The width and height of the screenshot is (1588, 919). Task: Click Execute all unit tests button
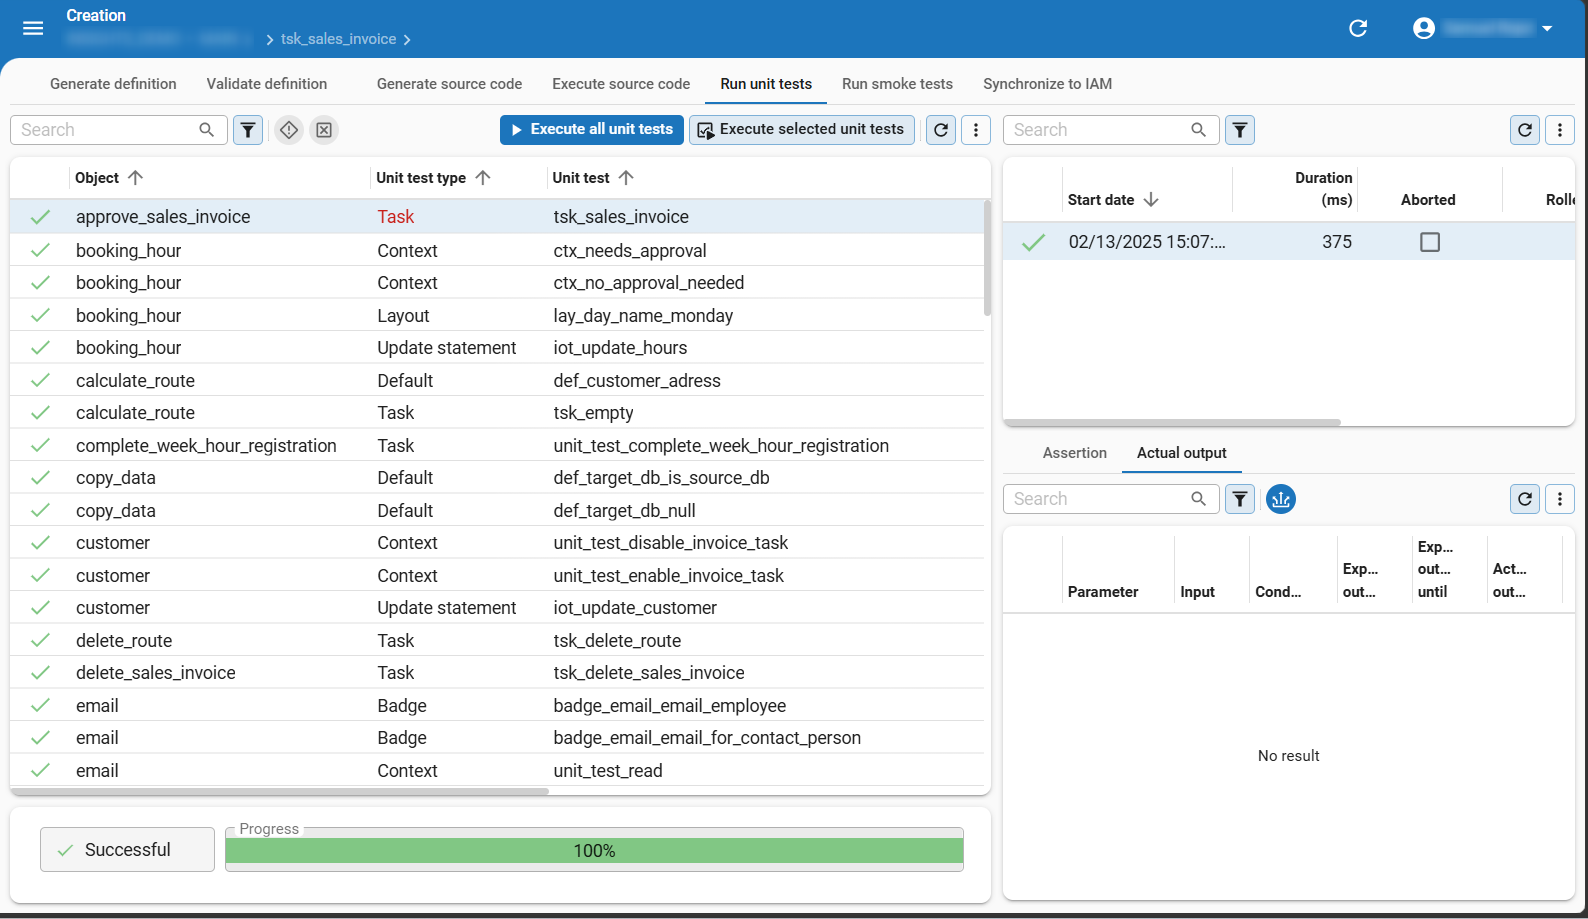(x=592, y=130)
